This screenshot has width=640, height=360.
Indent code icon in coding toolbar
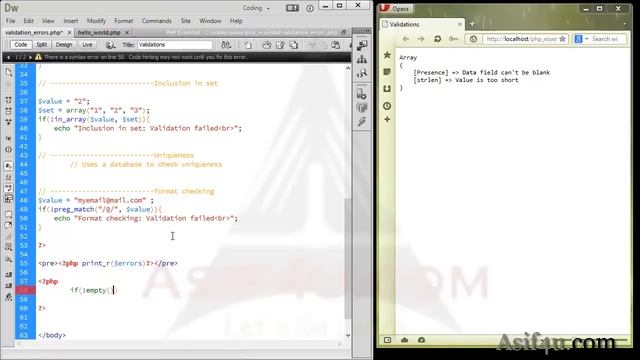(x=9, y=275)
